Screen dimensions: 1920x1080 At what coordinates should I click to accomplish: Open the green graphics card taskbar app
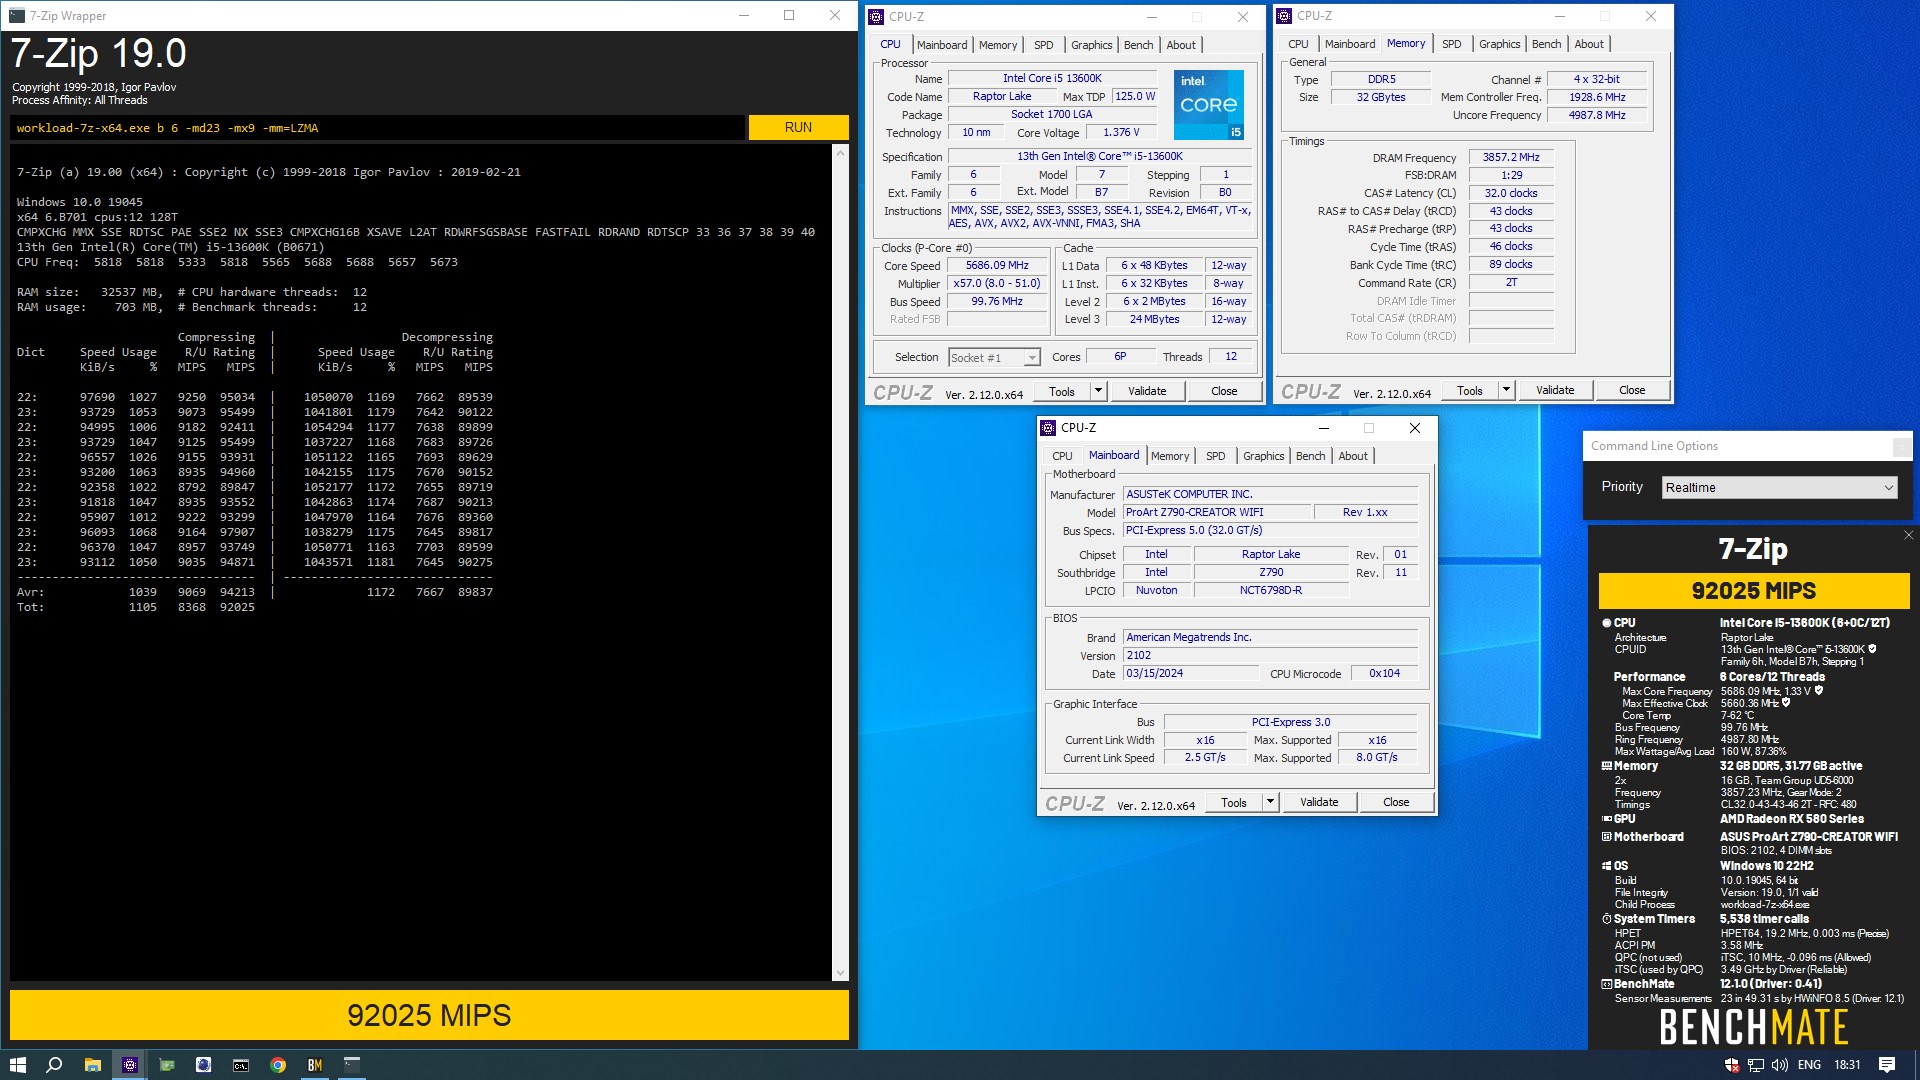(x=167, y=1065)
